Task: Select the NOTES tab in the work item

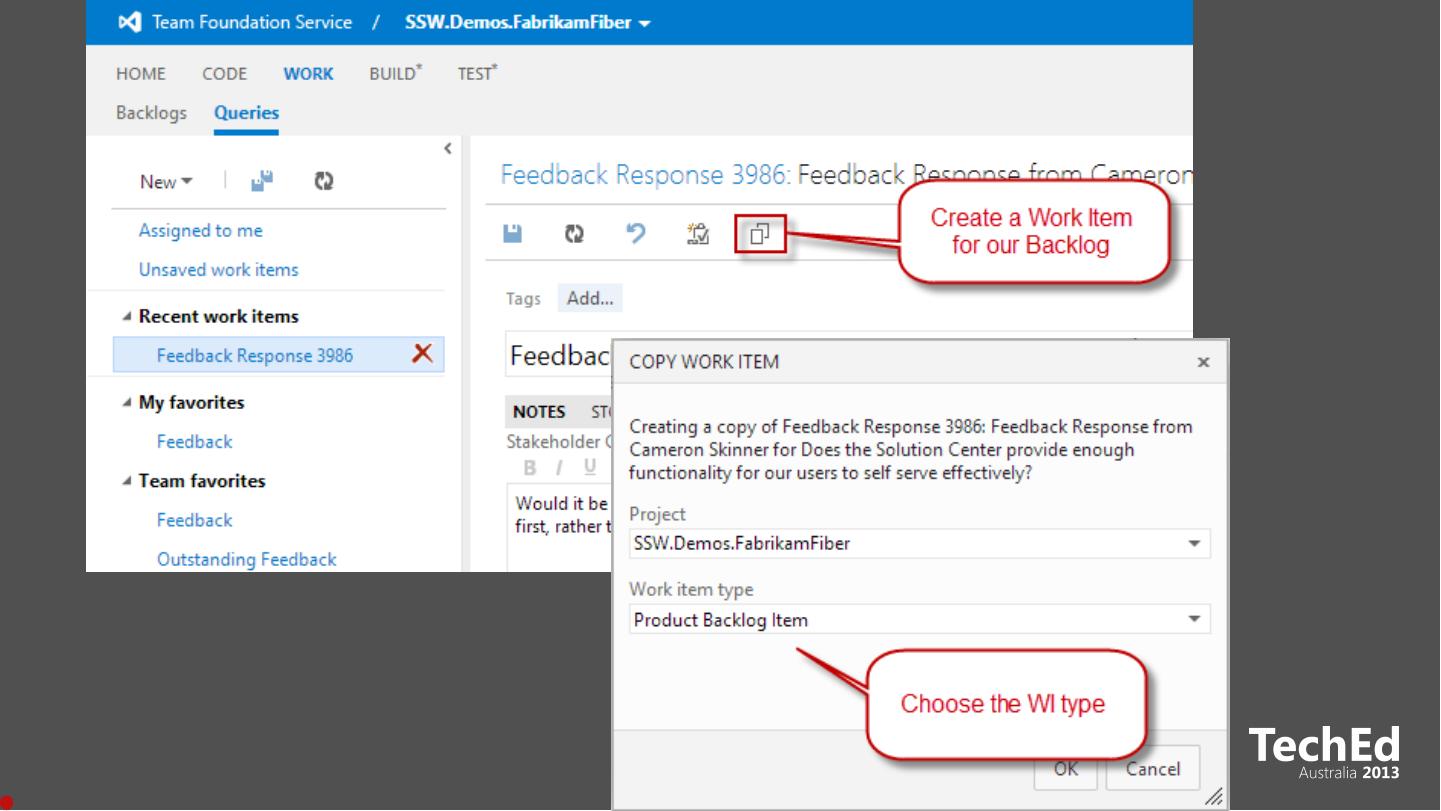Action: (x=539, y=412)
